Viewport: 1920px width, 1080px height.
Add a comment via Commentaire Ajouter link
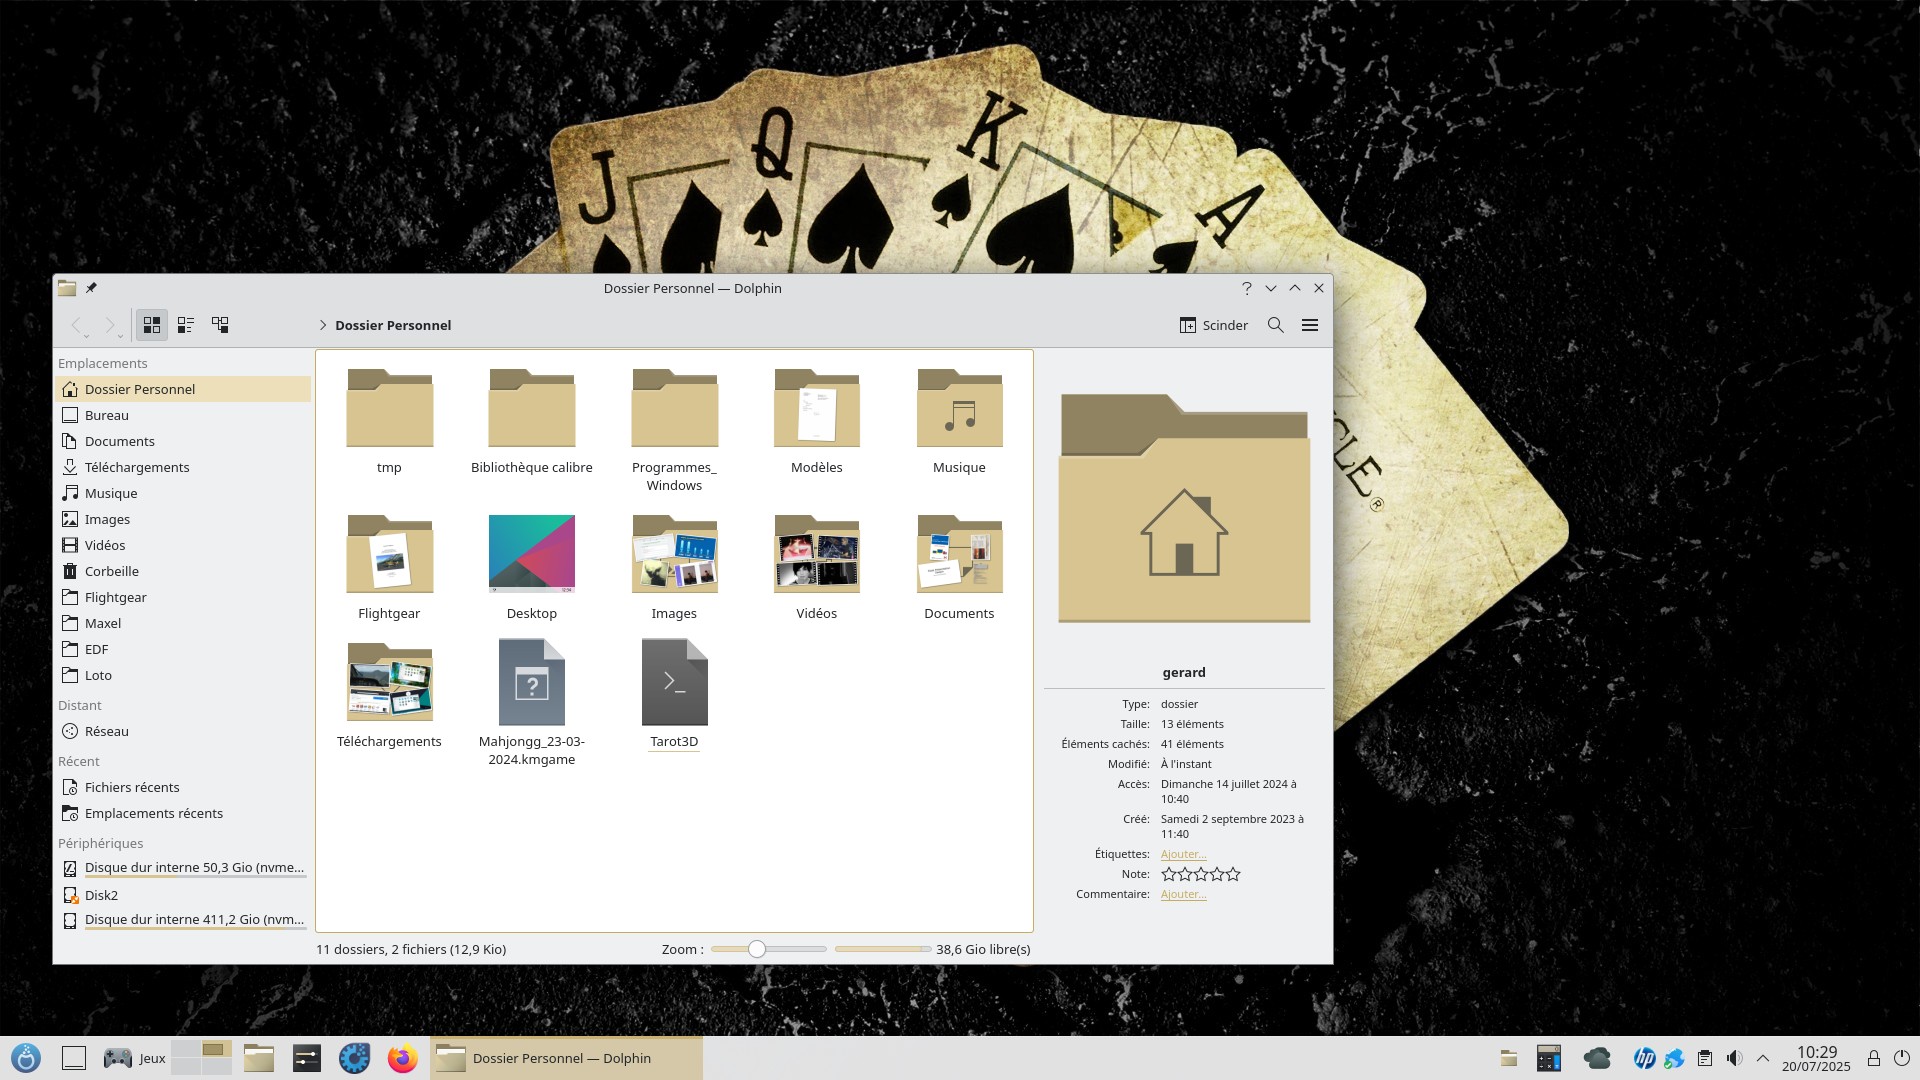(1183, 894)
